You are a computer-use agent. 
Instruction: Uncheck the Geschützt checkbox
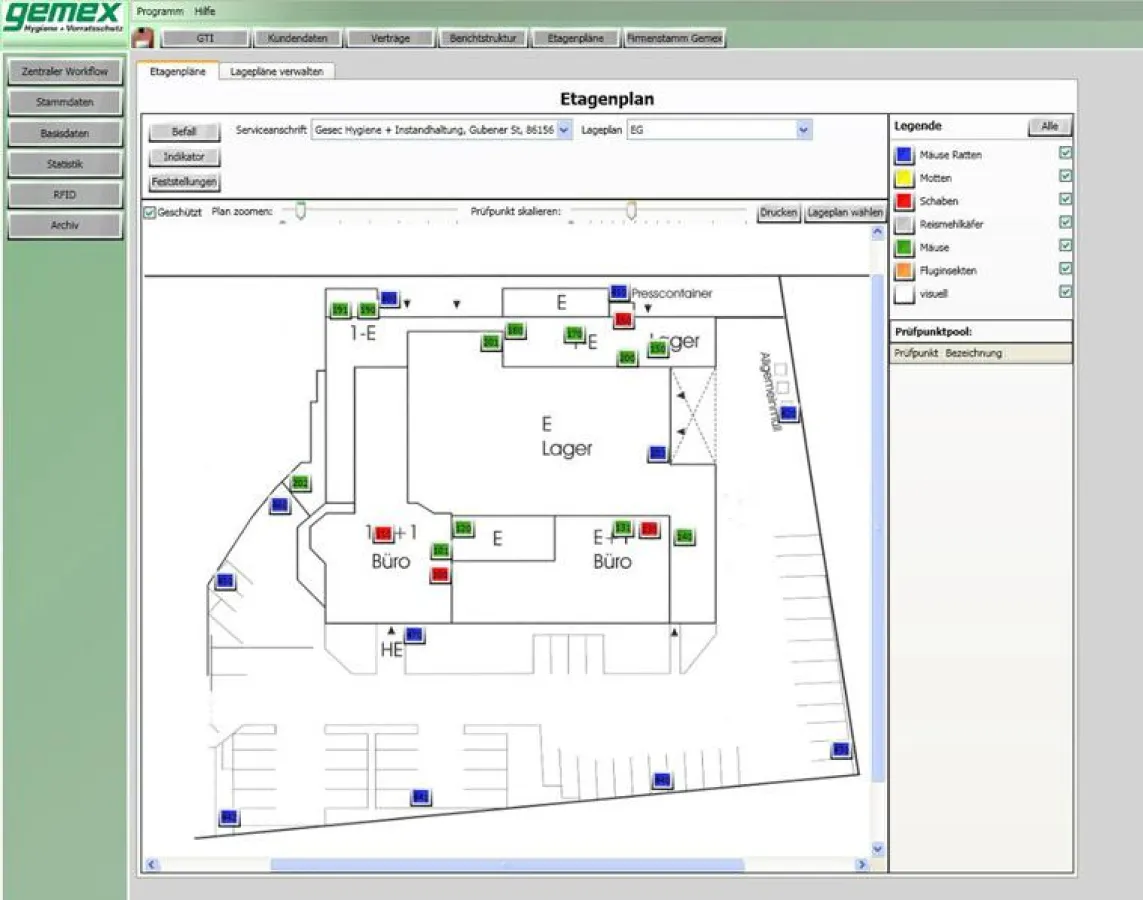[x=150, y=213]
